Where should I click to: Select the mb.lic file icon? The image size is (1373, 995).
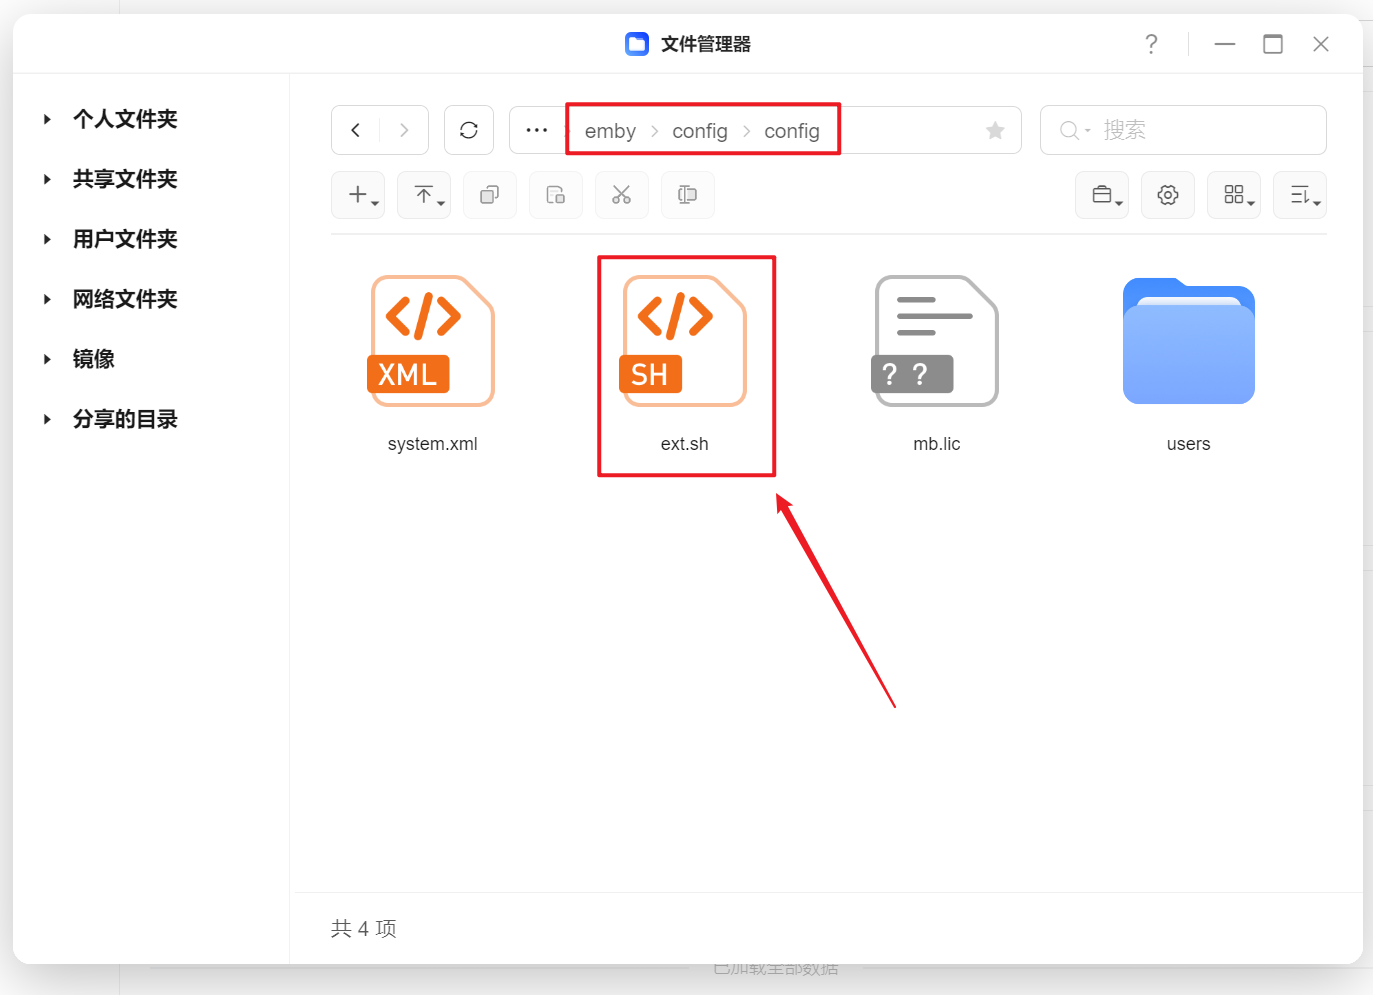(x=937, y=341)
